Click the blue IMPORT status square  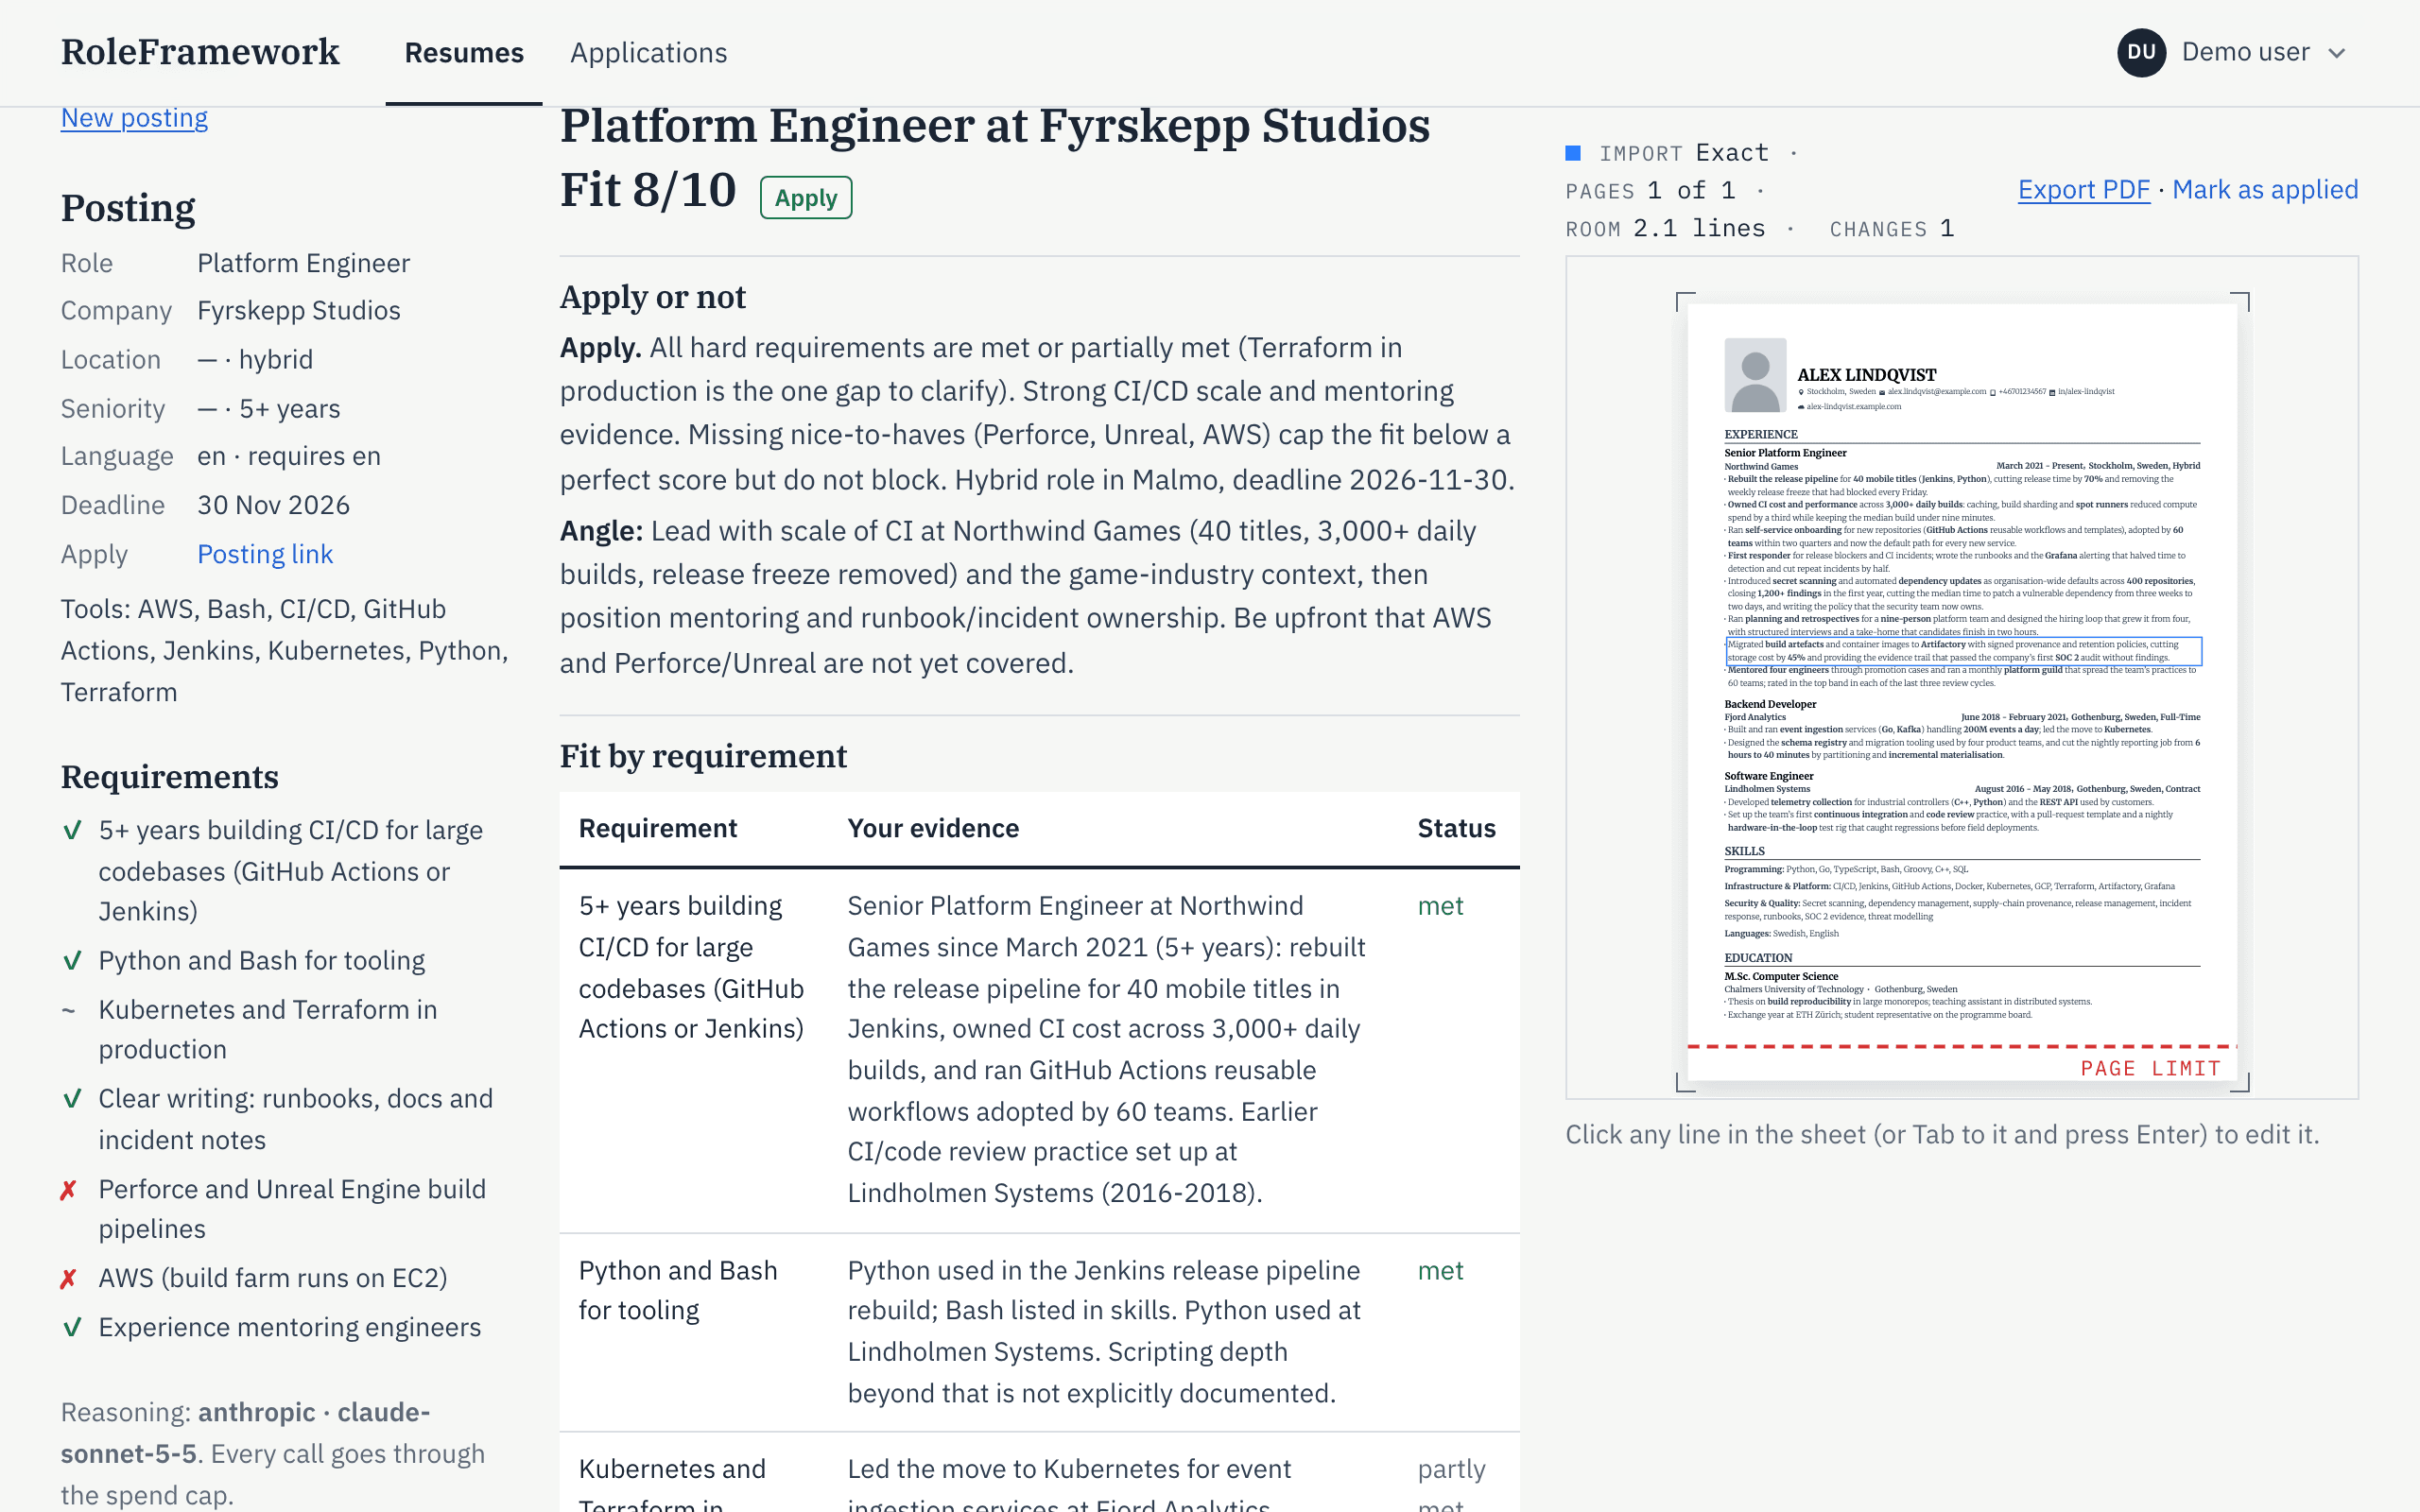1573,153
